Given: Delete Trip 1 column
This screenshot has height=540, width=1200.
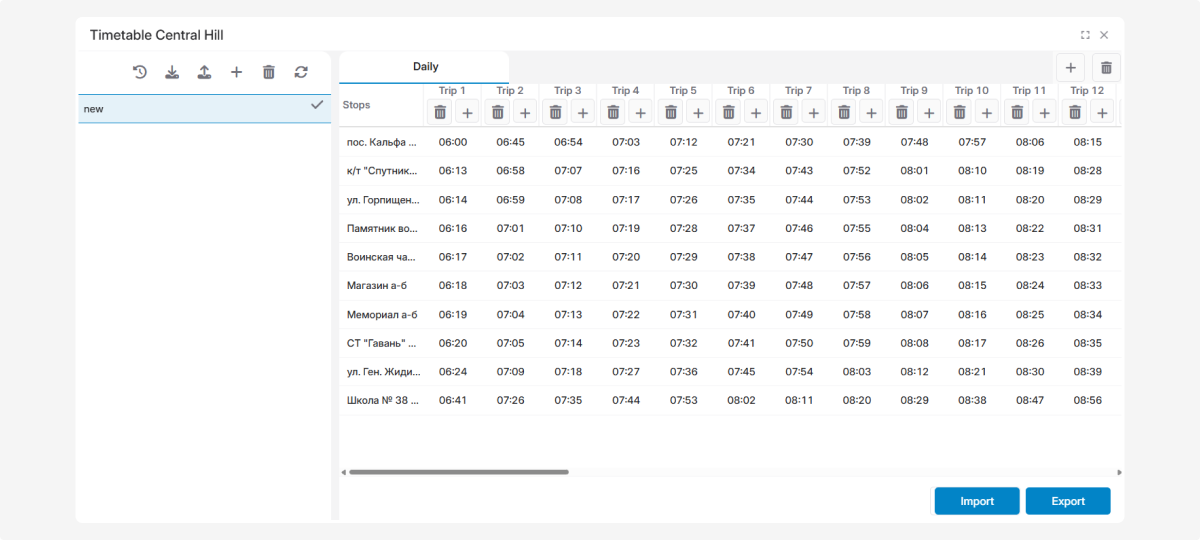Looking at the screenshot, I should 440,112.
